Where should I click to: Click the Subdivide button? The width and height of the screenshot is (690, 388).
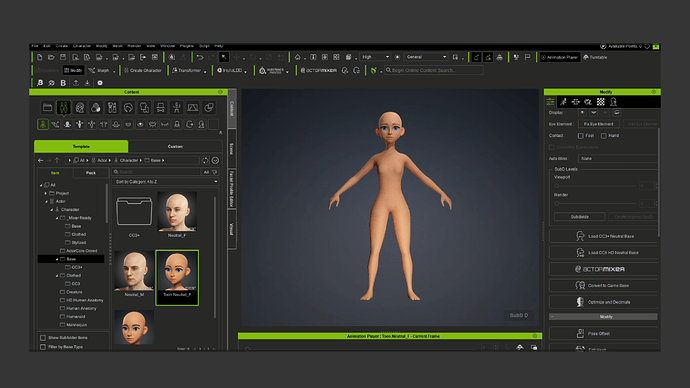tap(580, 217)
